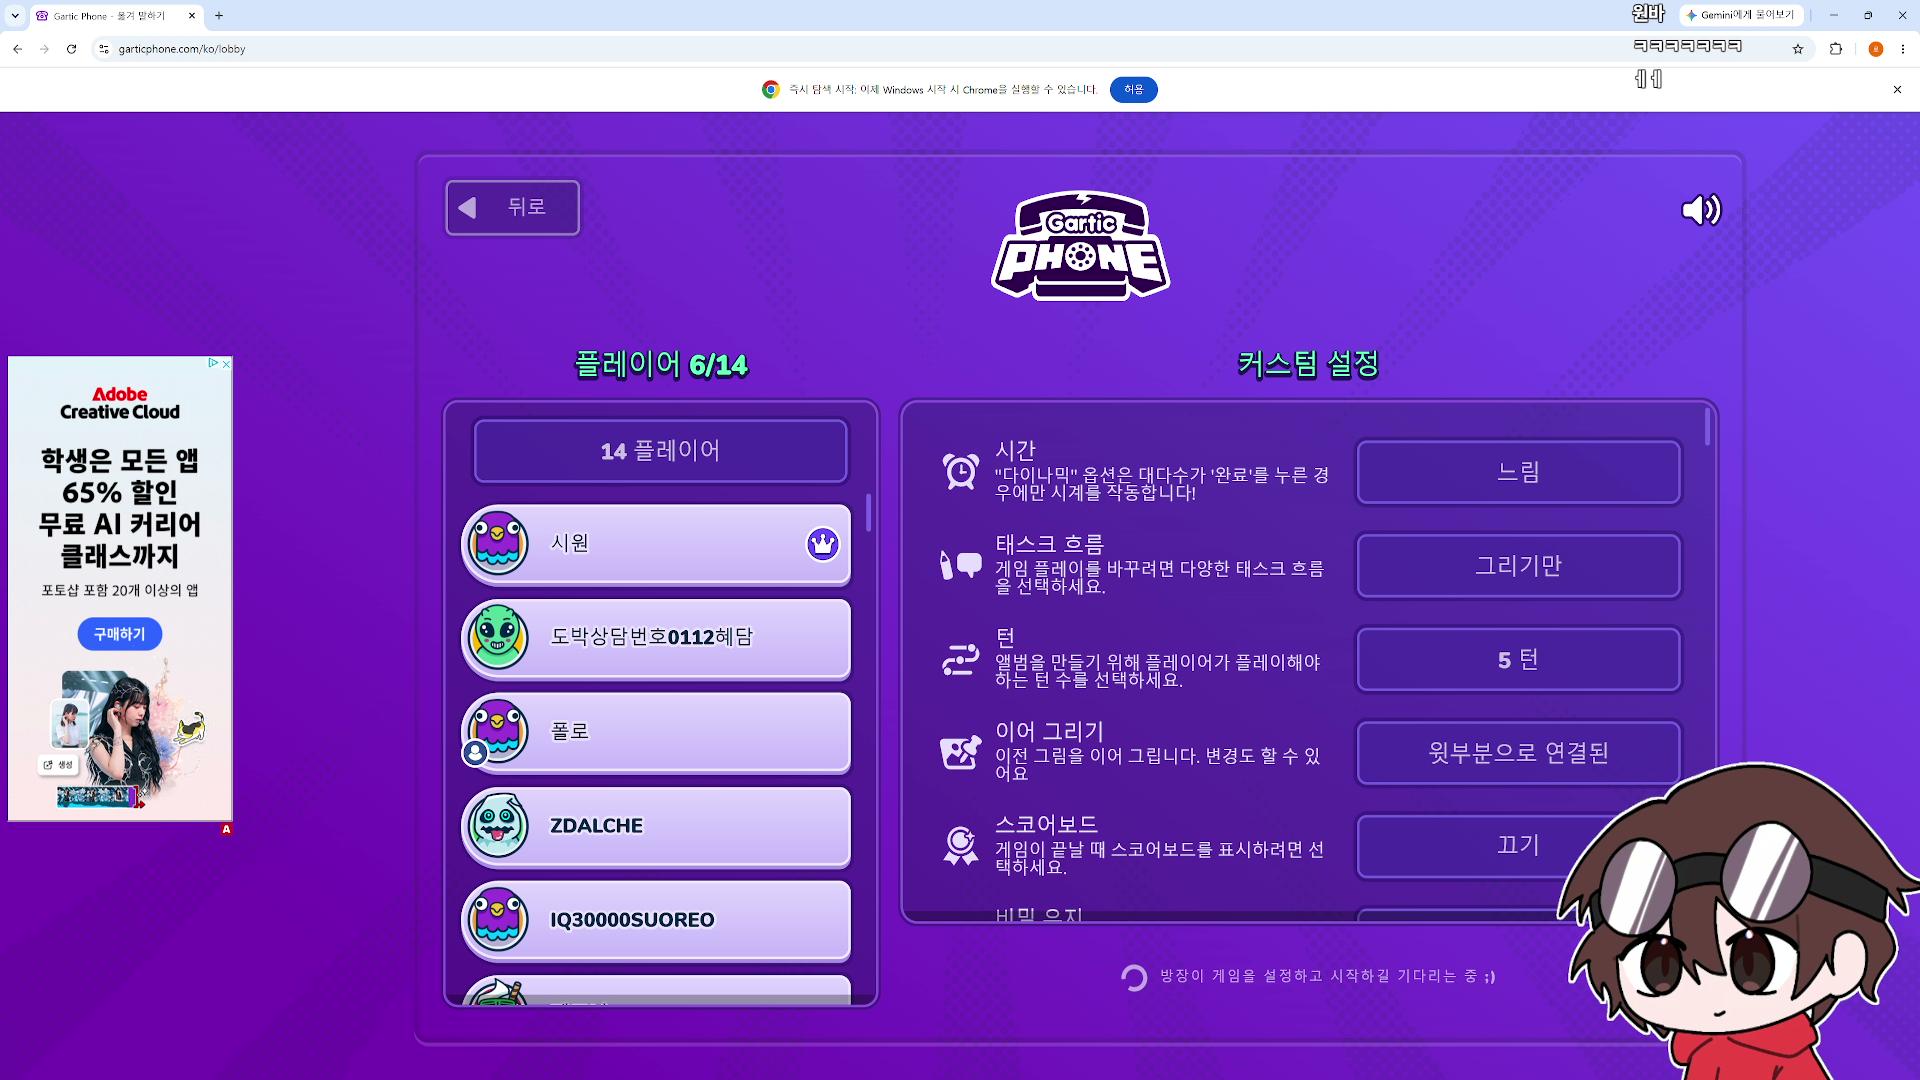Click the 스코어보드 medal icon
The height and width of the screenshot is (1080, 1920).
960,845
